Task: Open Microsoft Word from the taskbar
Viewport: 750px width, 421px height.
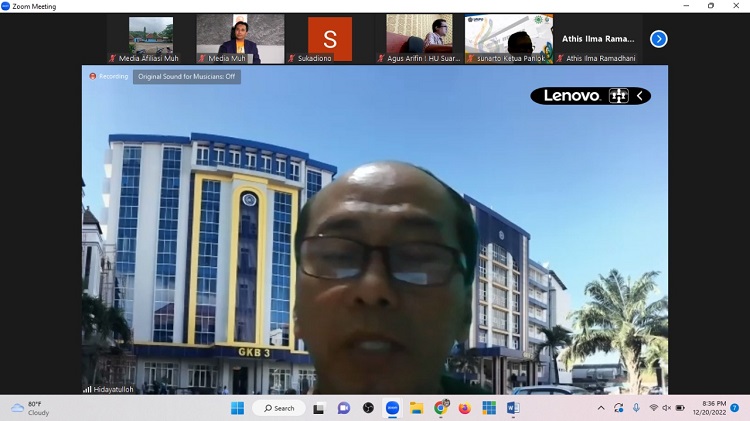Action: point(513,408)
